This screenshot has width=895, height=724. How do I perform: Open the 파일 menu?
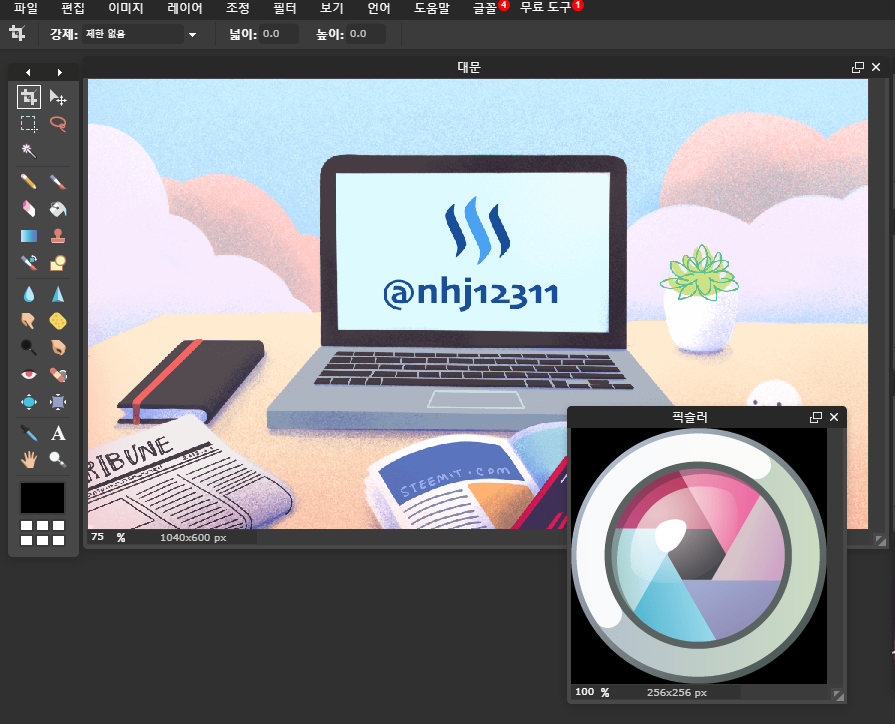pyautogui.click(x=26, y=8)
